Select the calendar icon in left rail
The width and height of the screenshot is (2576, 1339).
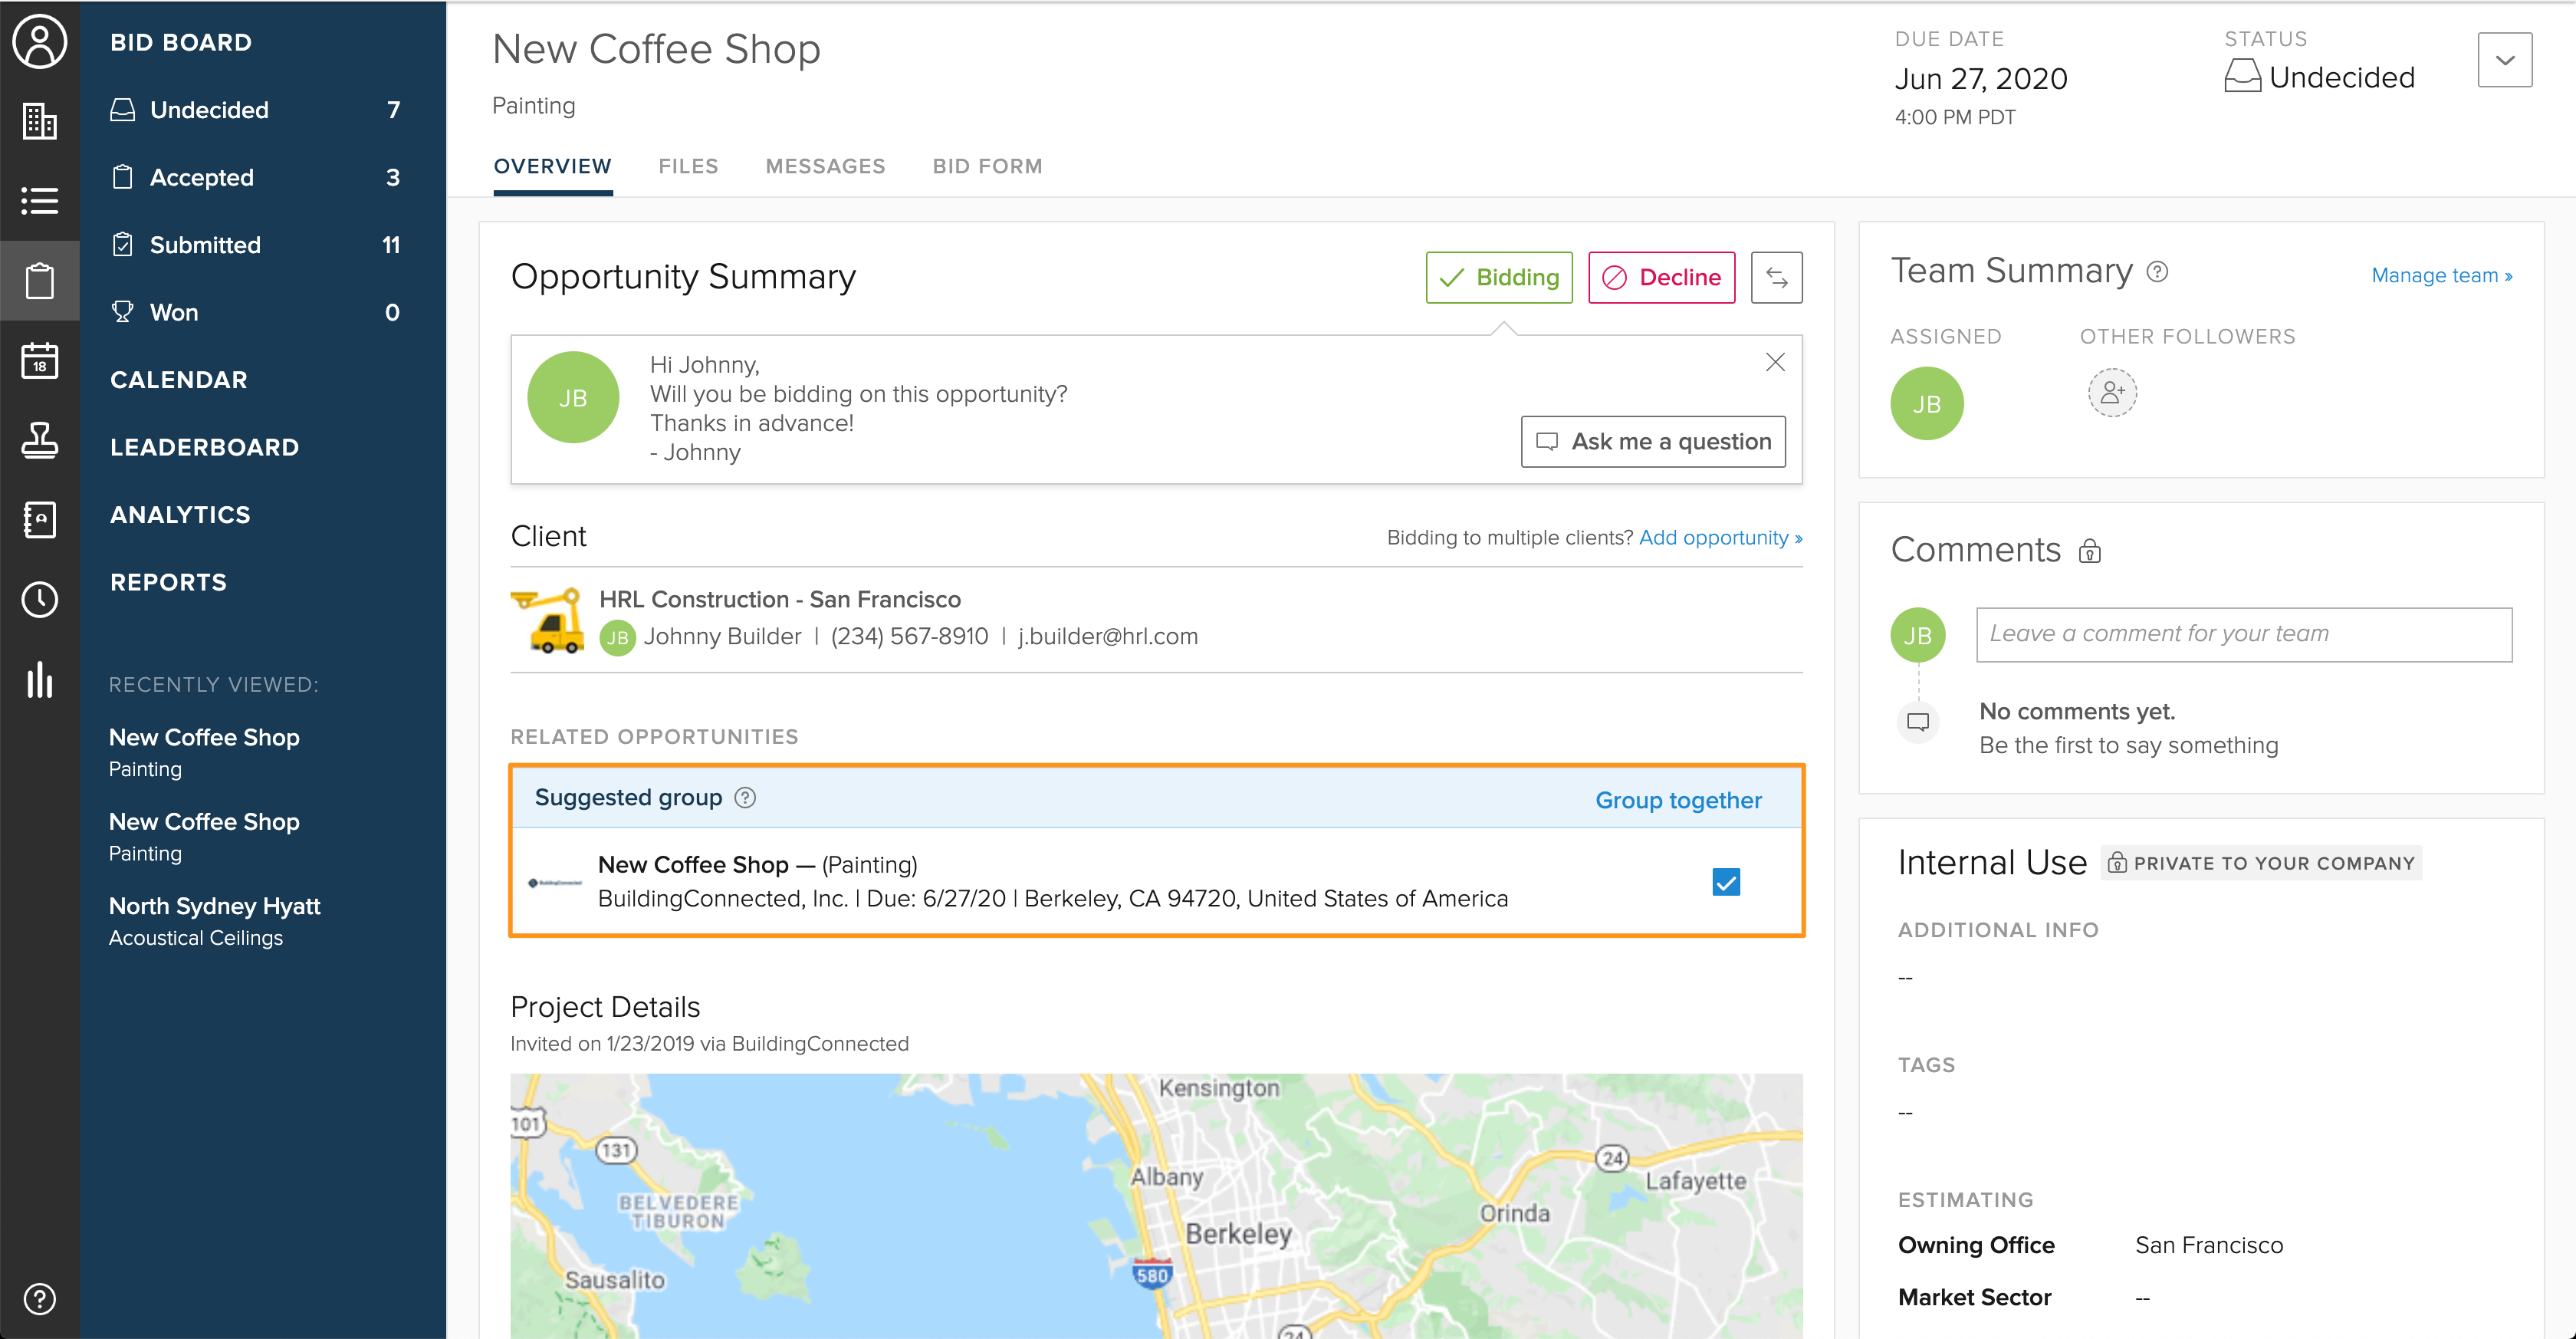point(39,360)
